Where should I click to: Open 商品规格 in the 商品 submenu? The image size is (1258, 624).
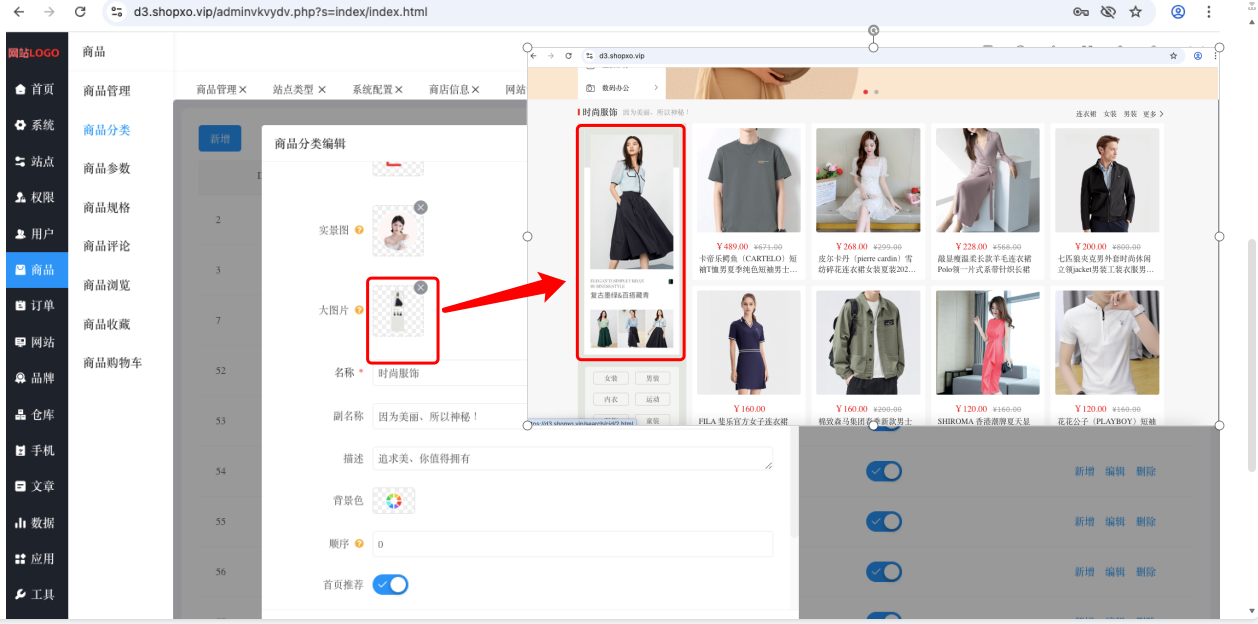(x=107, y=207)
